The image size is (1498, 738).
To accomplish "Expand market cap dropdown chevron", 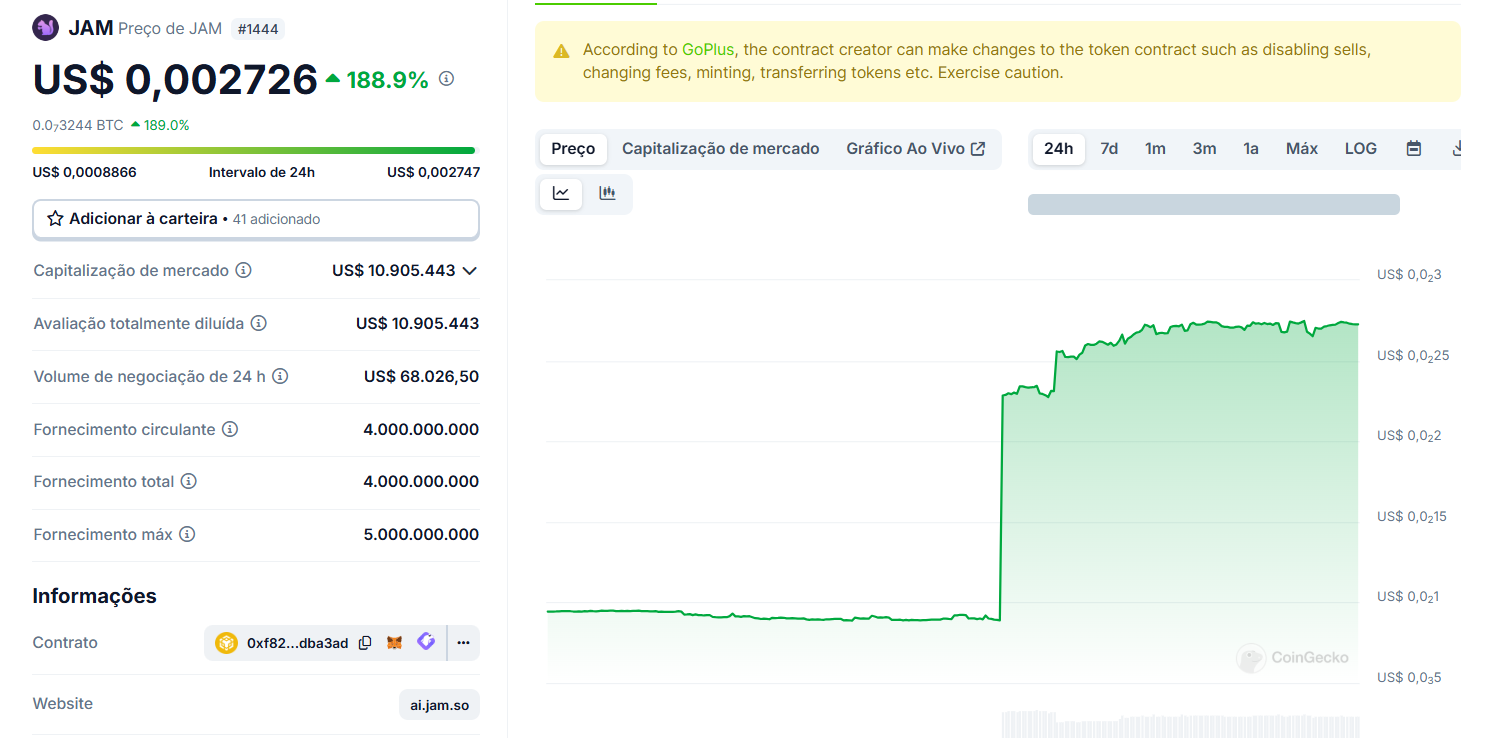I will [x=470, y=270].
